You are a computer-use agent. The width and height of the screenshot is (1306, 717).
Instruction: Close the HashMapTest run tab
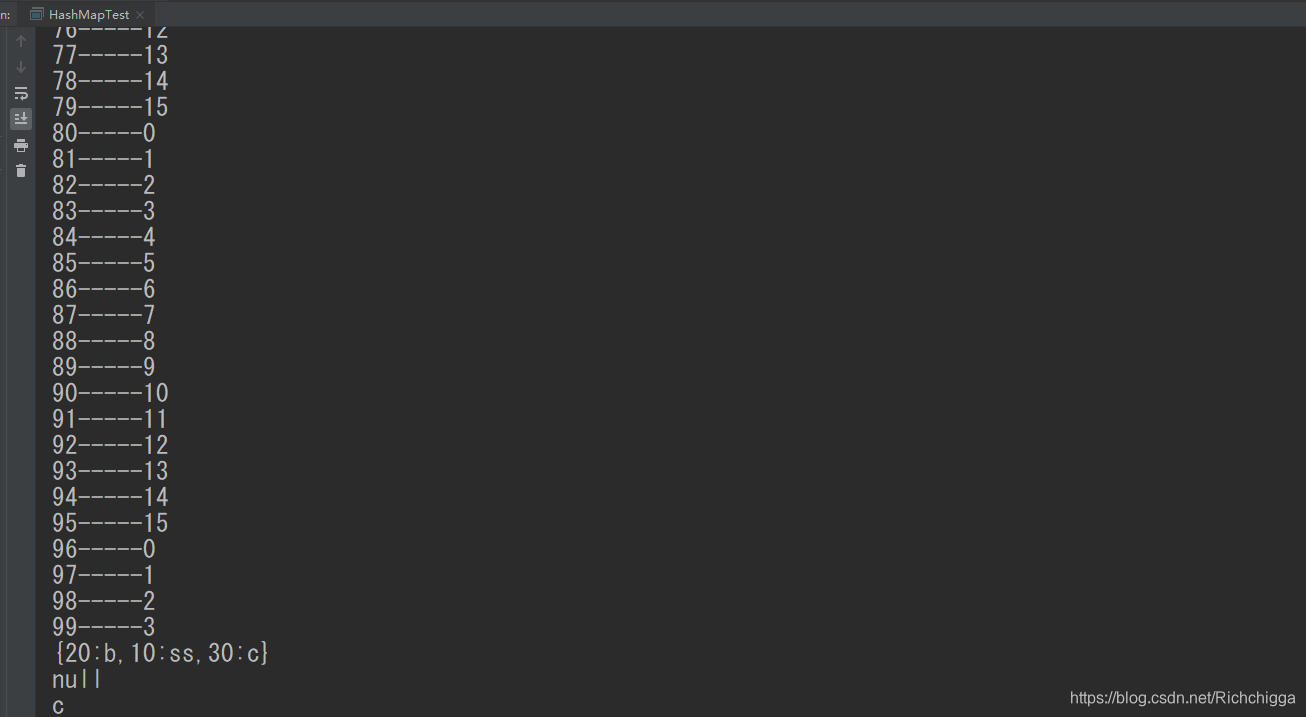point(140,15)
